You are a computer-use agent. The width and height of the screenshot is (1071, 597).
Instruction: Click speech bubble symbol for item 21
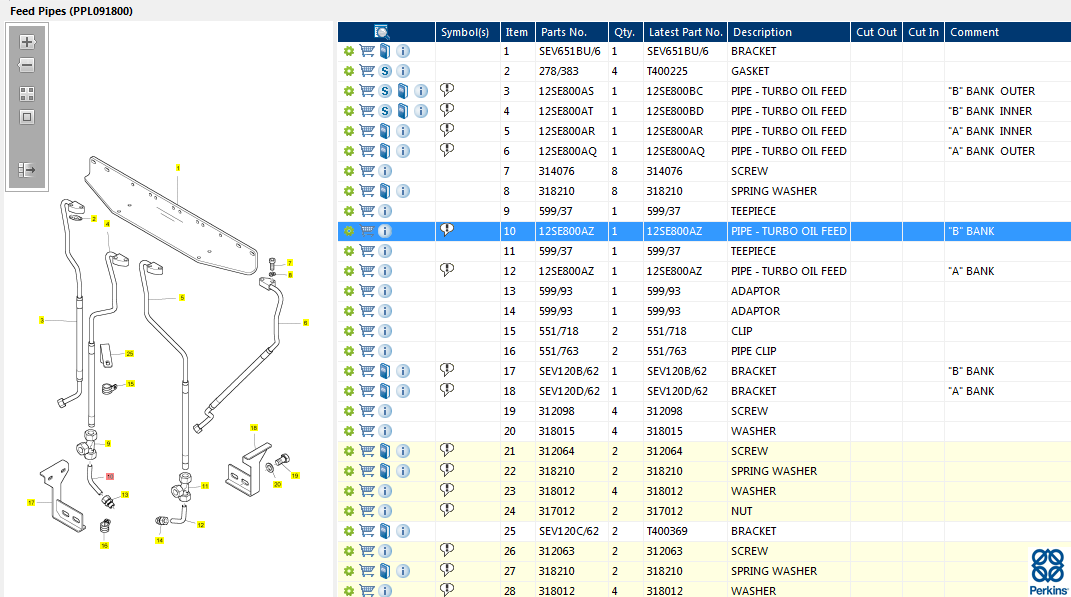[x=447, y=450]
